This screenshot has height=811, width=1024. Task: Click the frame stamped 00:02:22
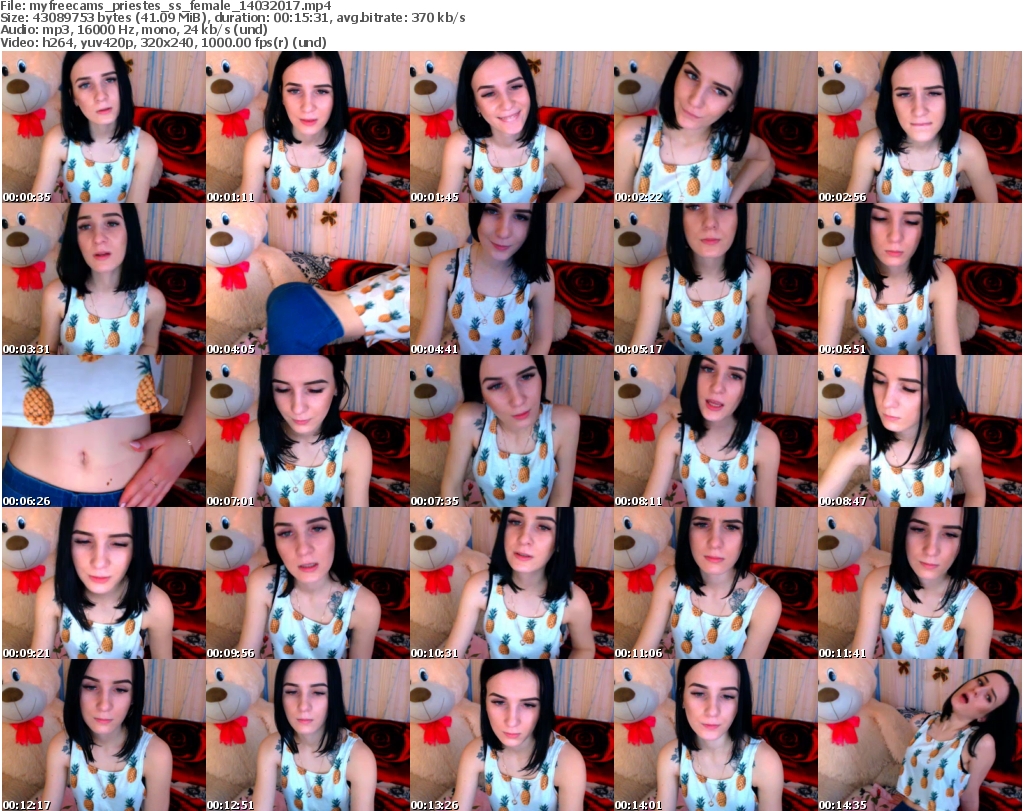point(716,127)
